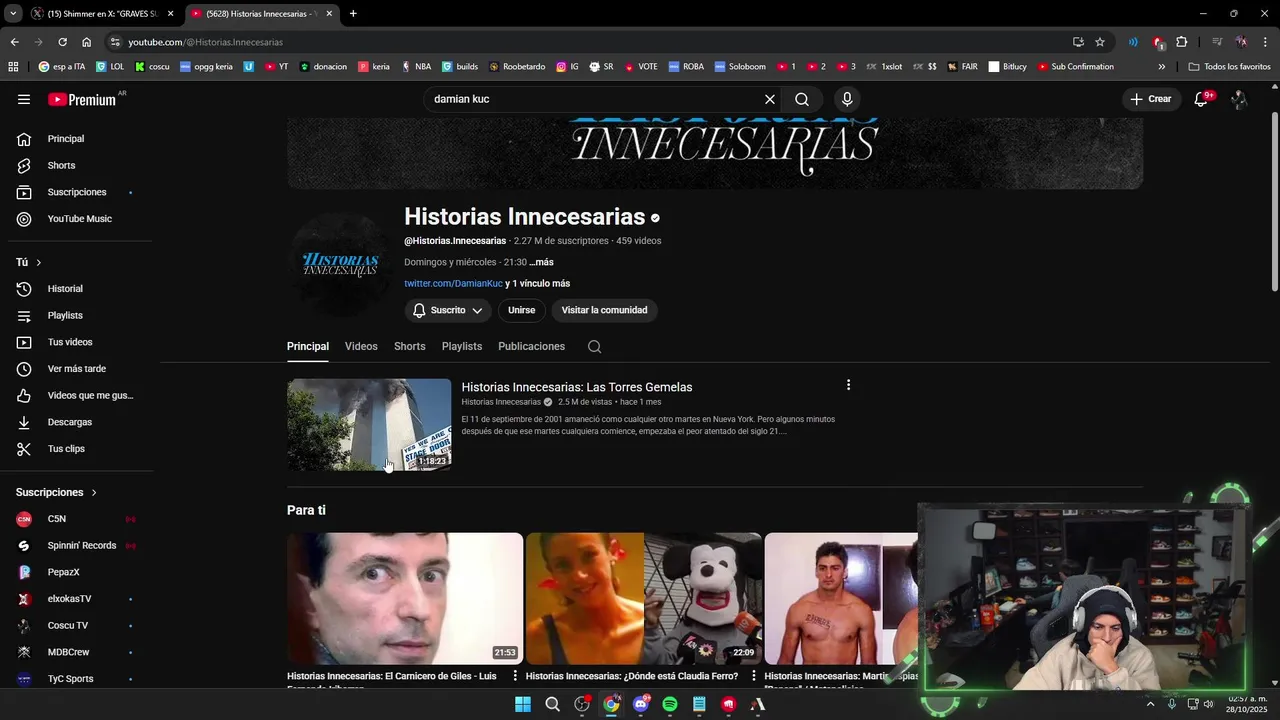Click the Crear button
Image resolution: width=1280 pixels, height=720 pixels.
1150,99
